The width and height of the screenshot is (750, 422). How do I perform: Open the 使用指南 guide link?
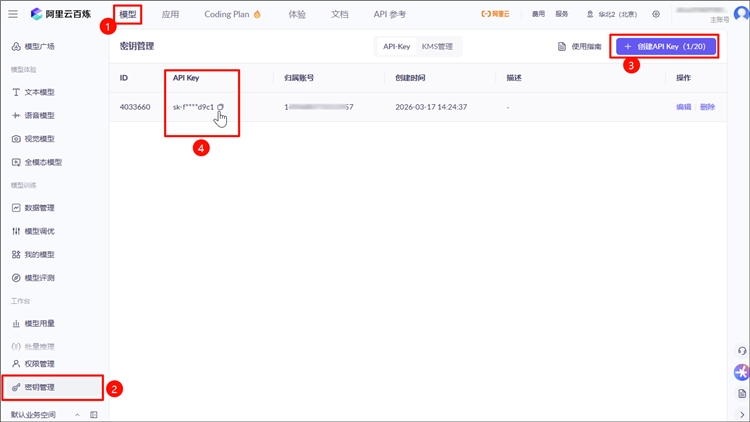(580, 46)
